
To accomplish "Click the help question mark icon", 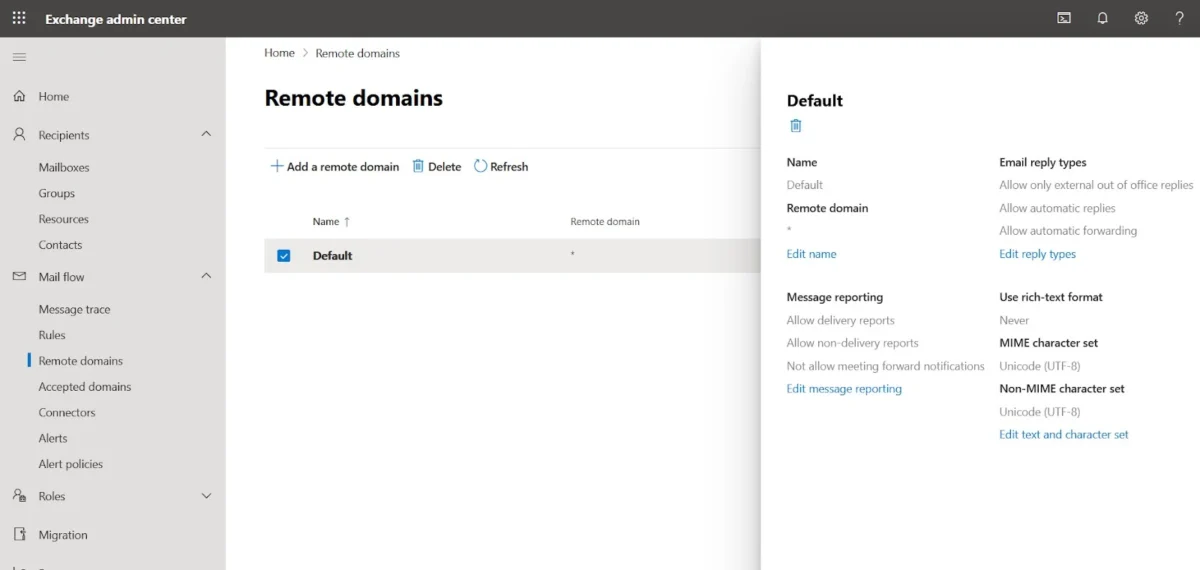I will (1179, 18).
